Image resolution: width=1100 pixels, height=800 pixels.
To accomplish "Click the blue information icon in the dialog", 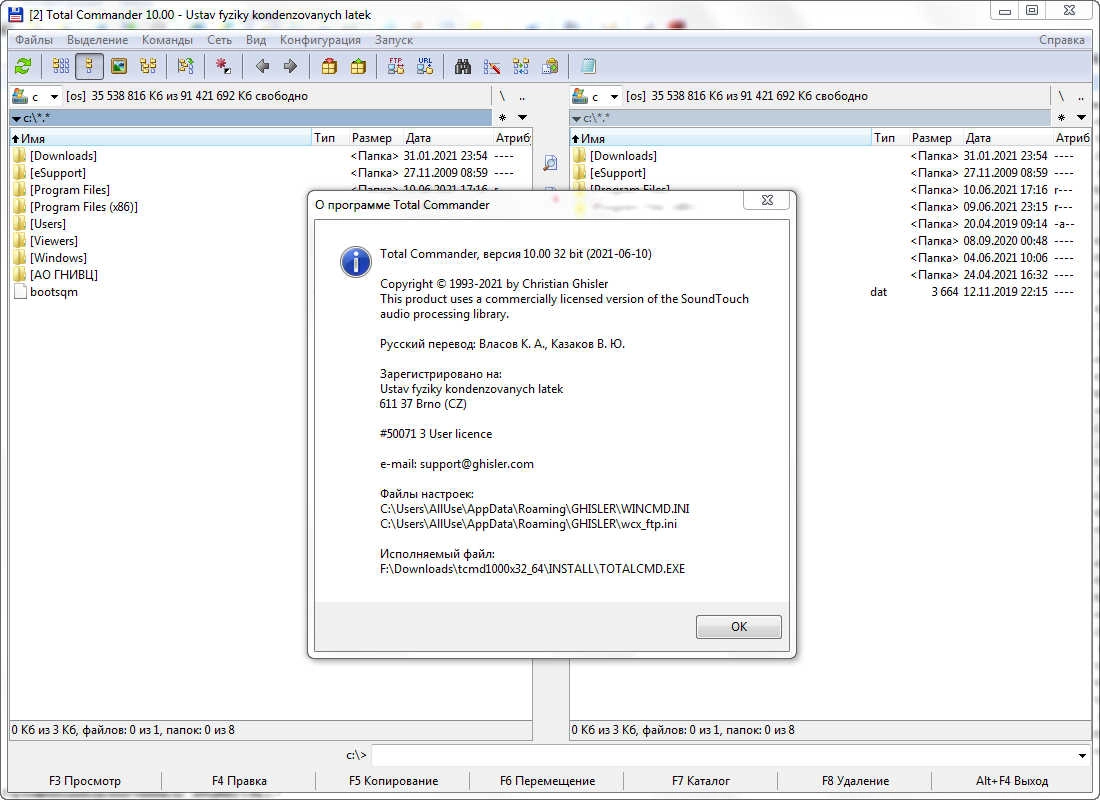I will pos(356,262).
